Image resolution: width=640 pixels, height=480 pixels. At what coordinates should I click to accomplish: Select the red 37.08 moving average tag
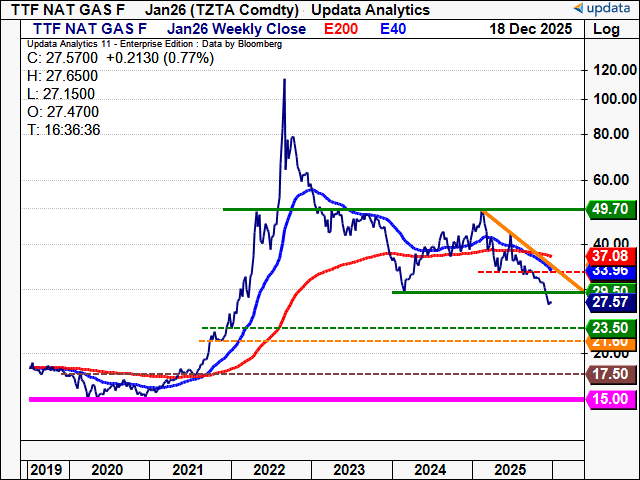[610, 257]
